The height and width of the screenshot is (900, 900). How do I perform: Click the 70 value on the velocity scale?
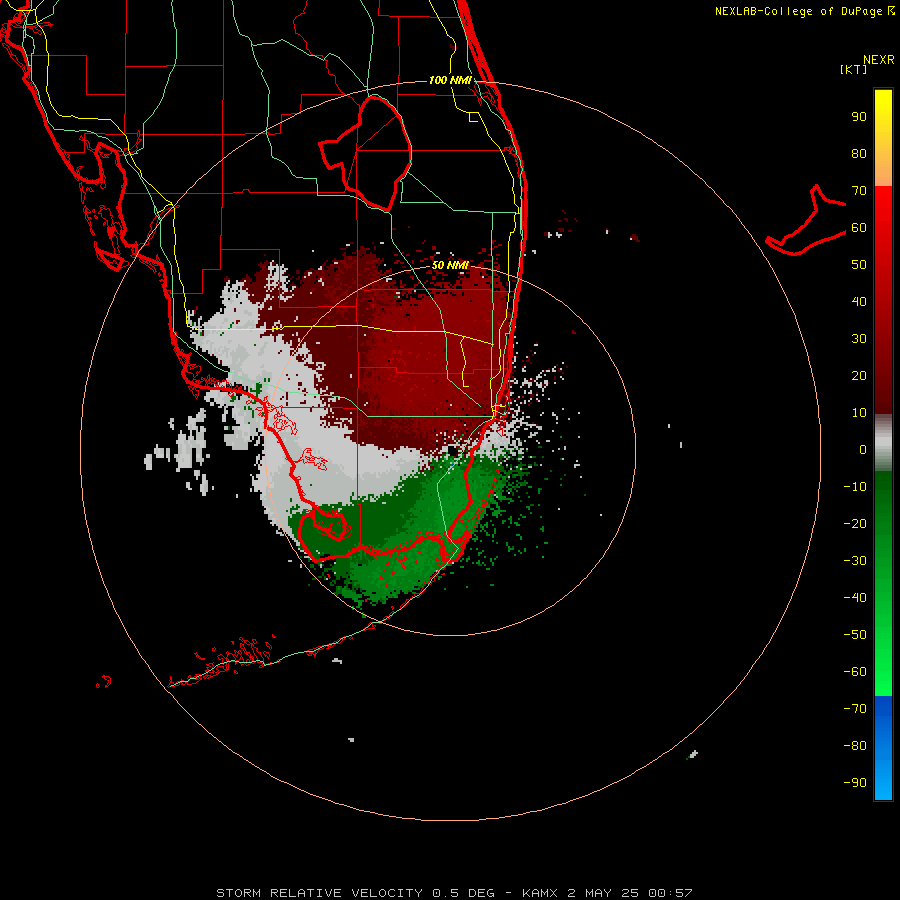[x=859, y=191]
